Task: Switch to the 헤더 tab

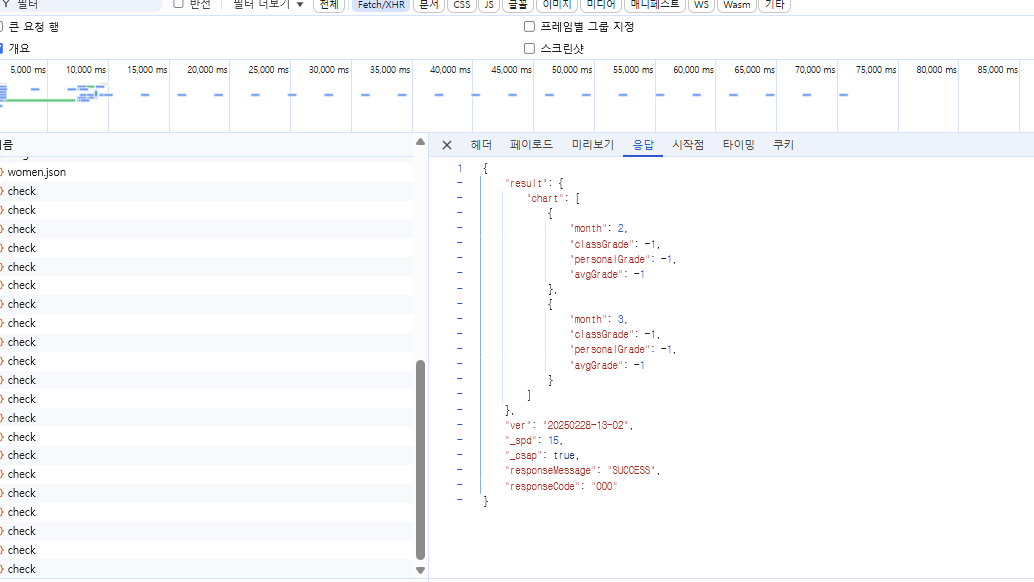Action: click(481, 145)
